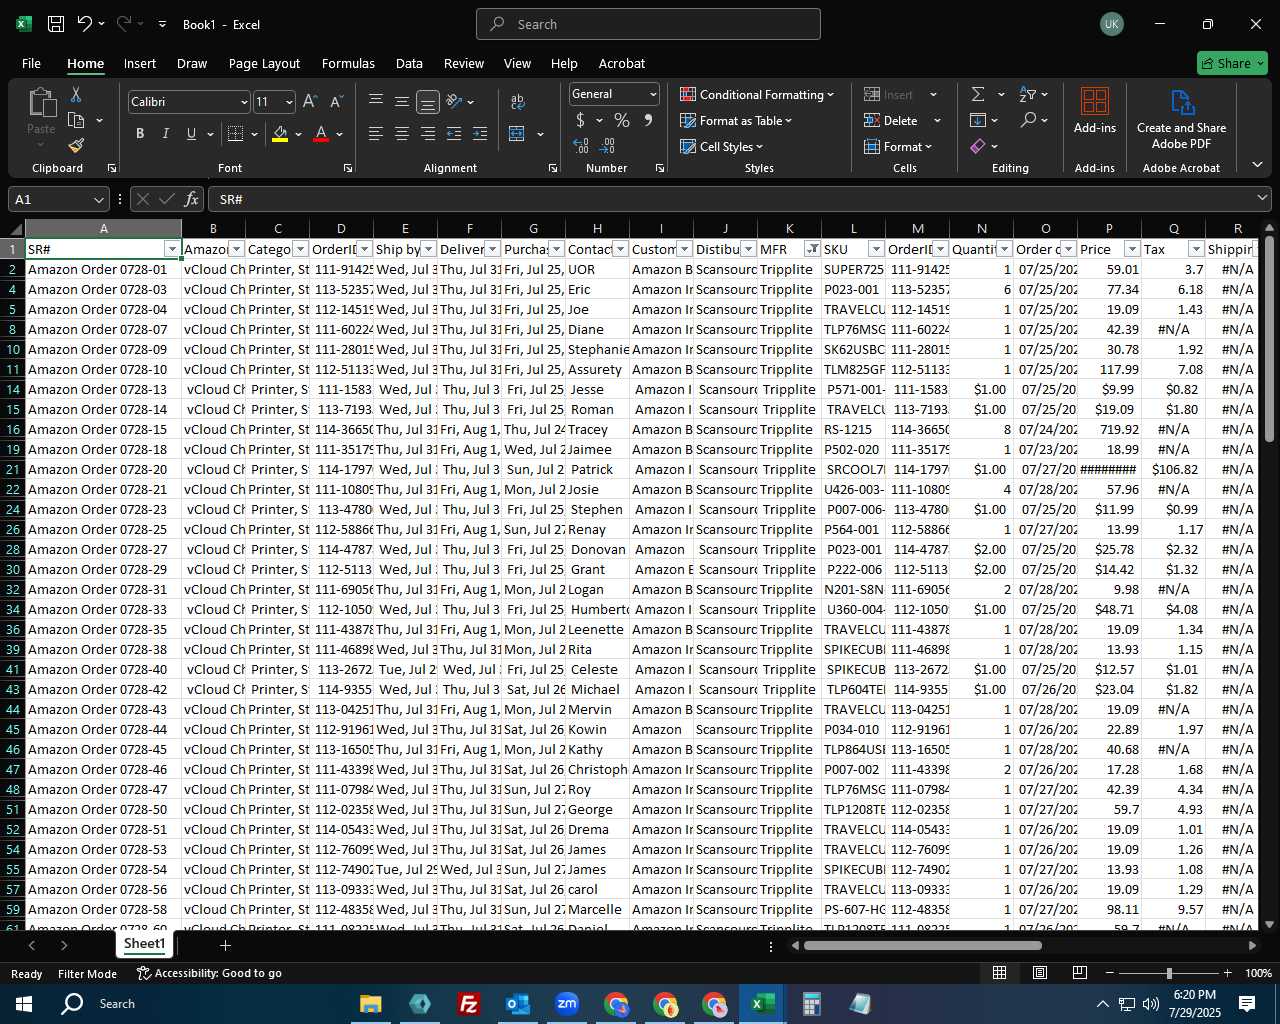The image size is (1280, 1024).
Task: Open SR# column filter dropdown
Action: click(x=172, y=249)
